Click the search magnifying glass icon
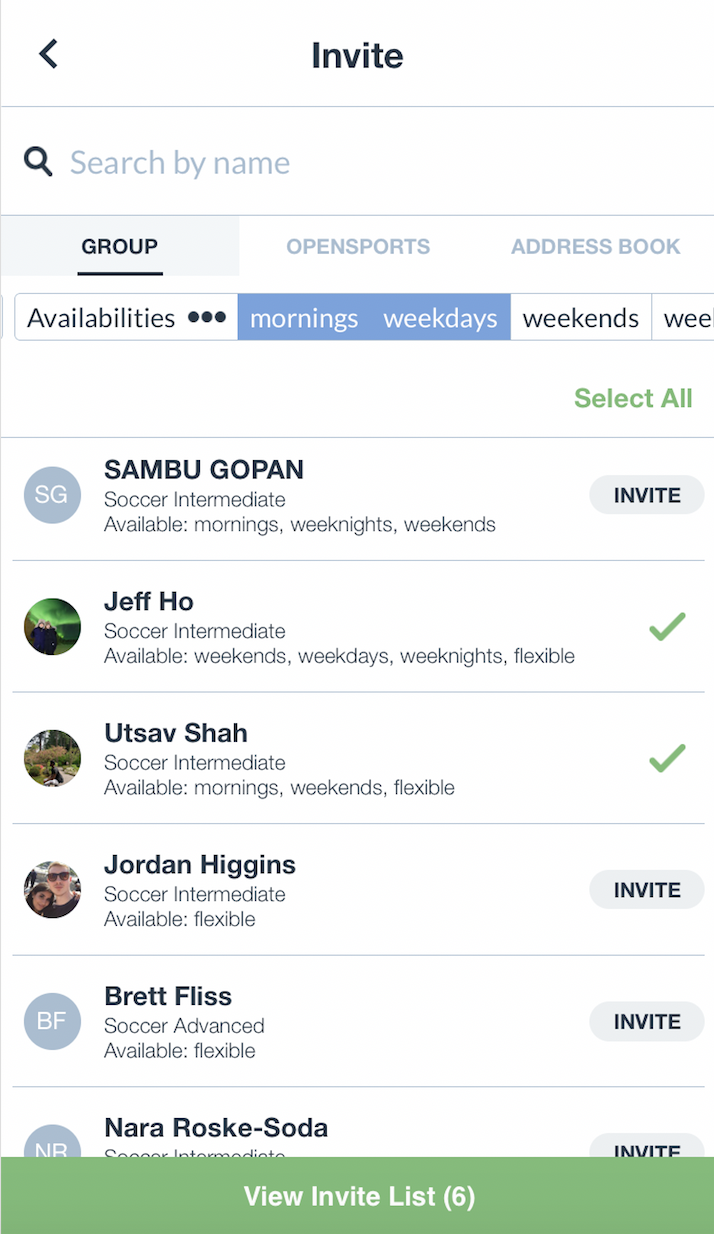 38,162
